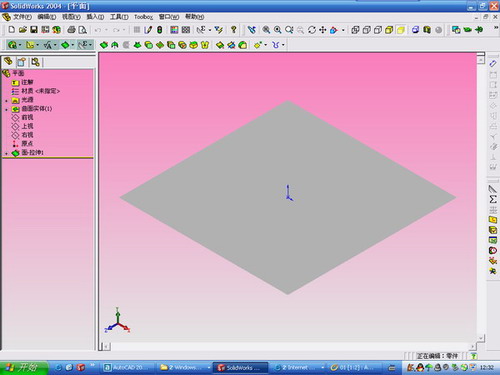Open the Toolbox menu

click(x=143, y=17)
